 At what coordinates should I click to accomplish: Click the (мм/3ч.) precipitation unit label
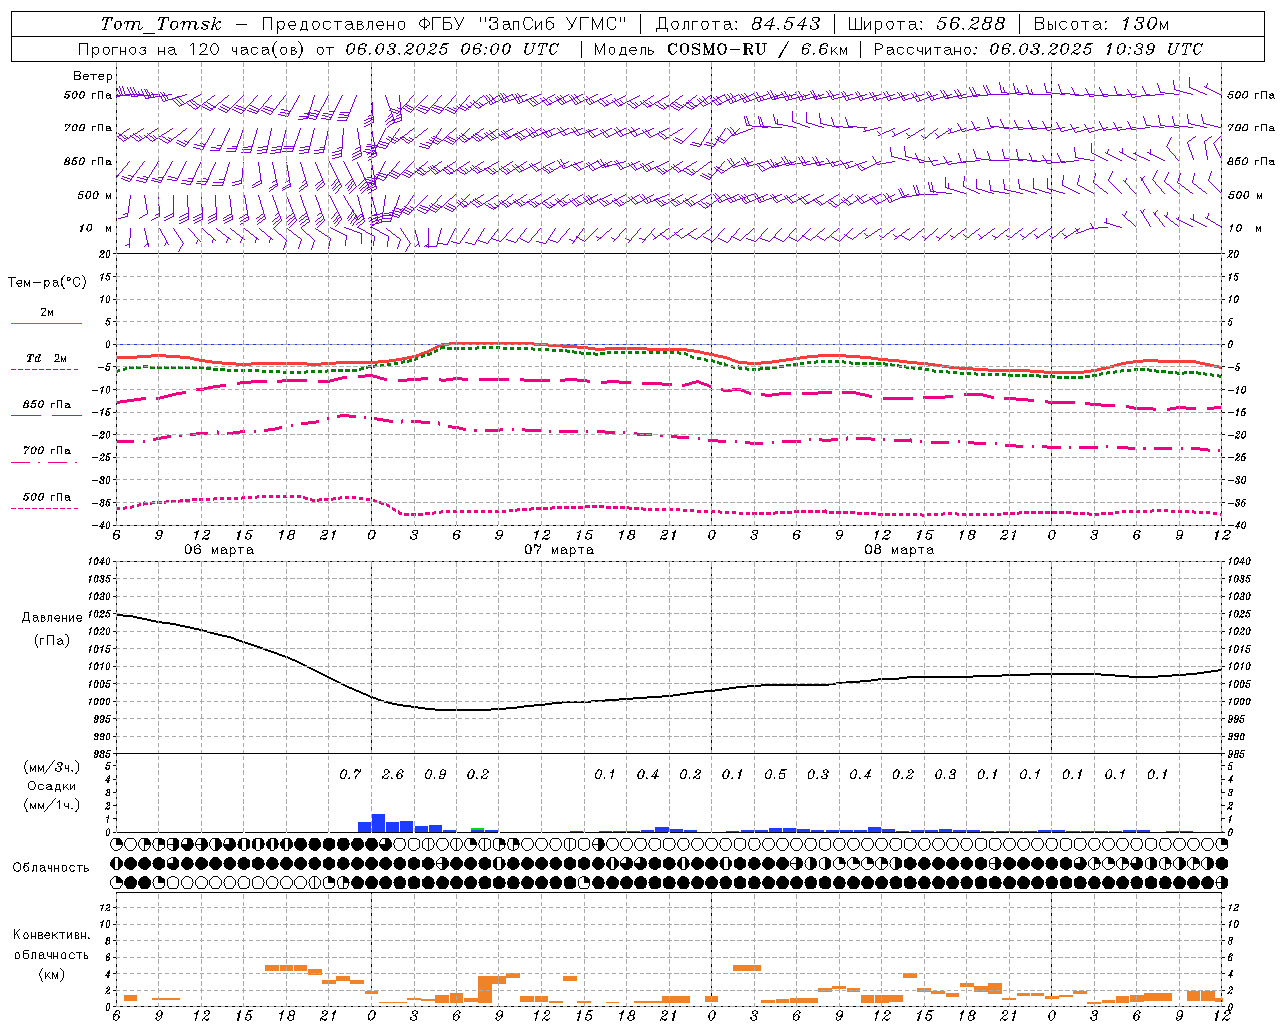52,767
